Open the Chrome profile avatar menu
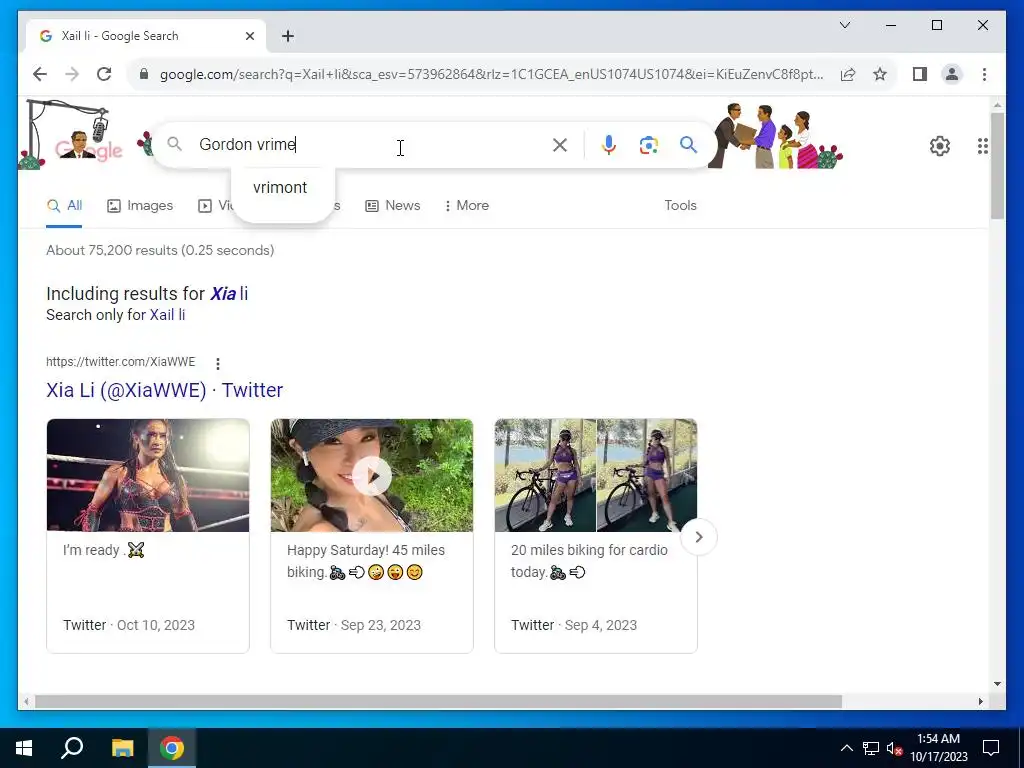The width and height of the screenshot is (1024, 768). coord(952,74)
